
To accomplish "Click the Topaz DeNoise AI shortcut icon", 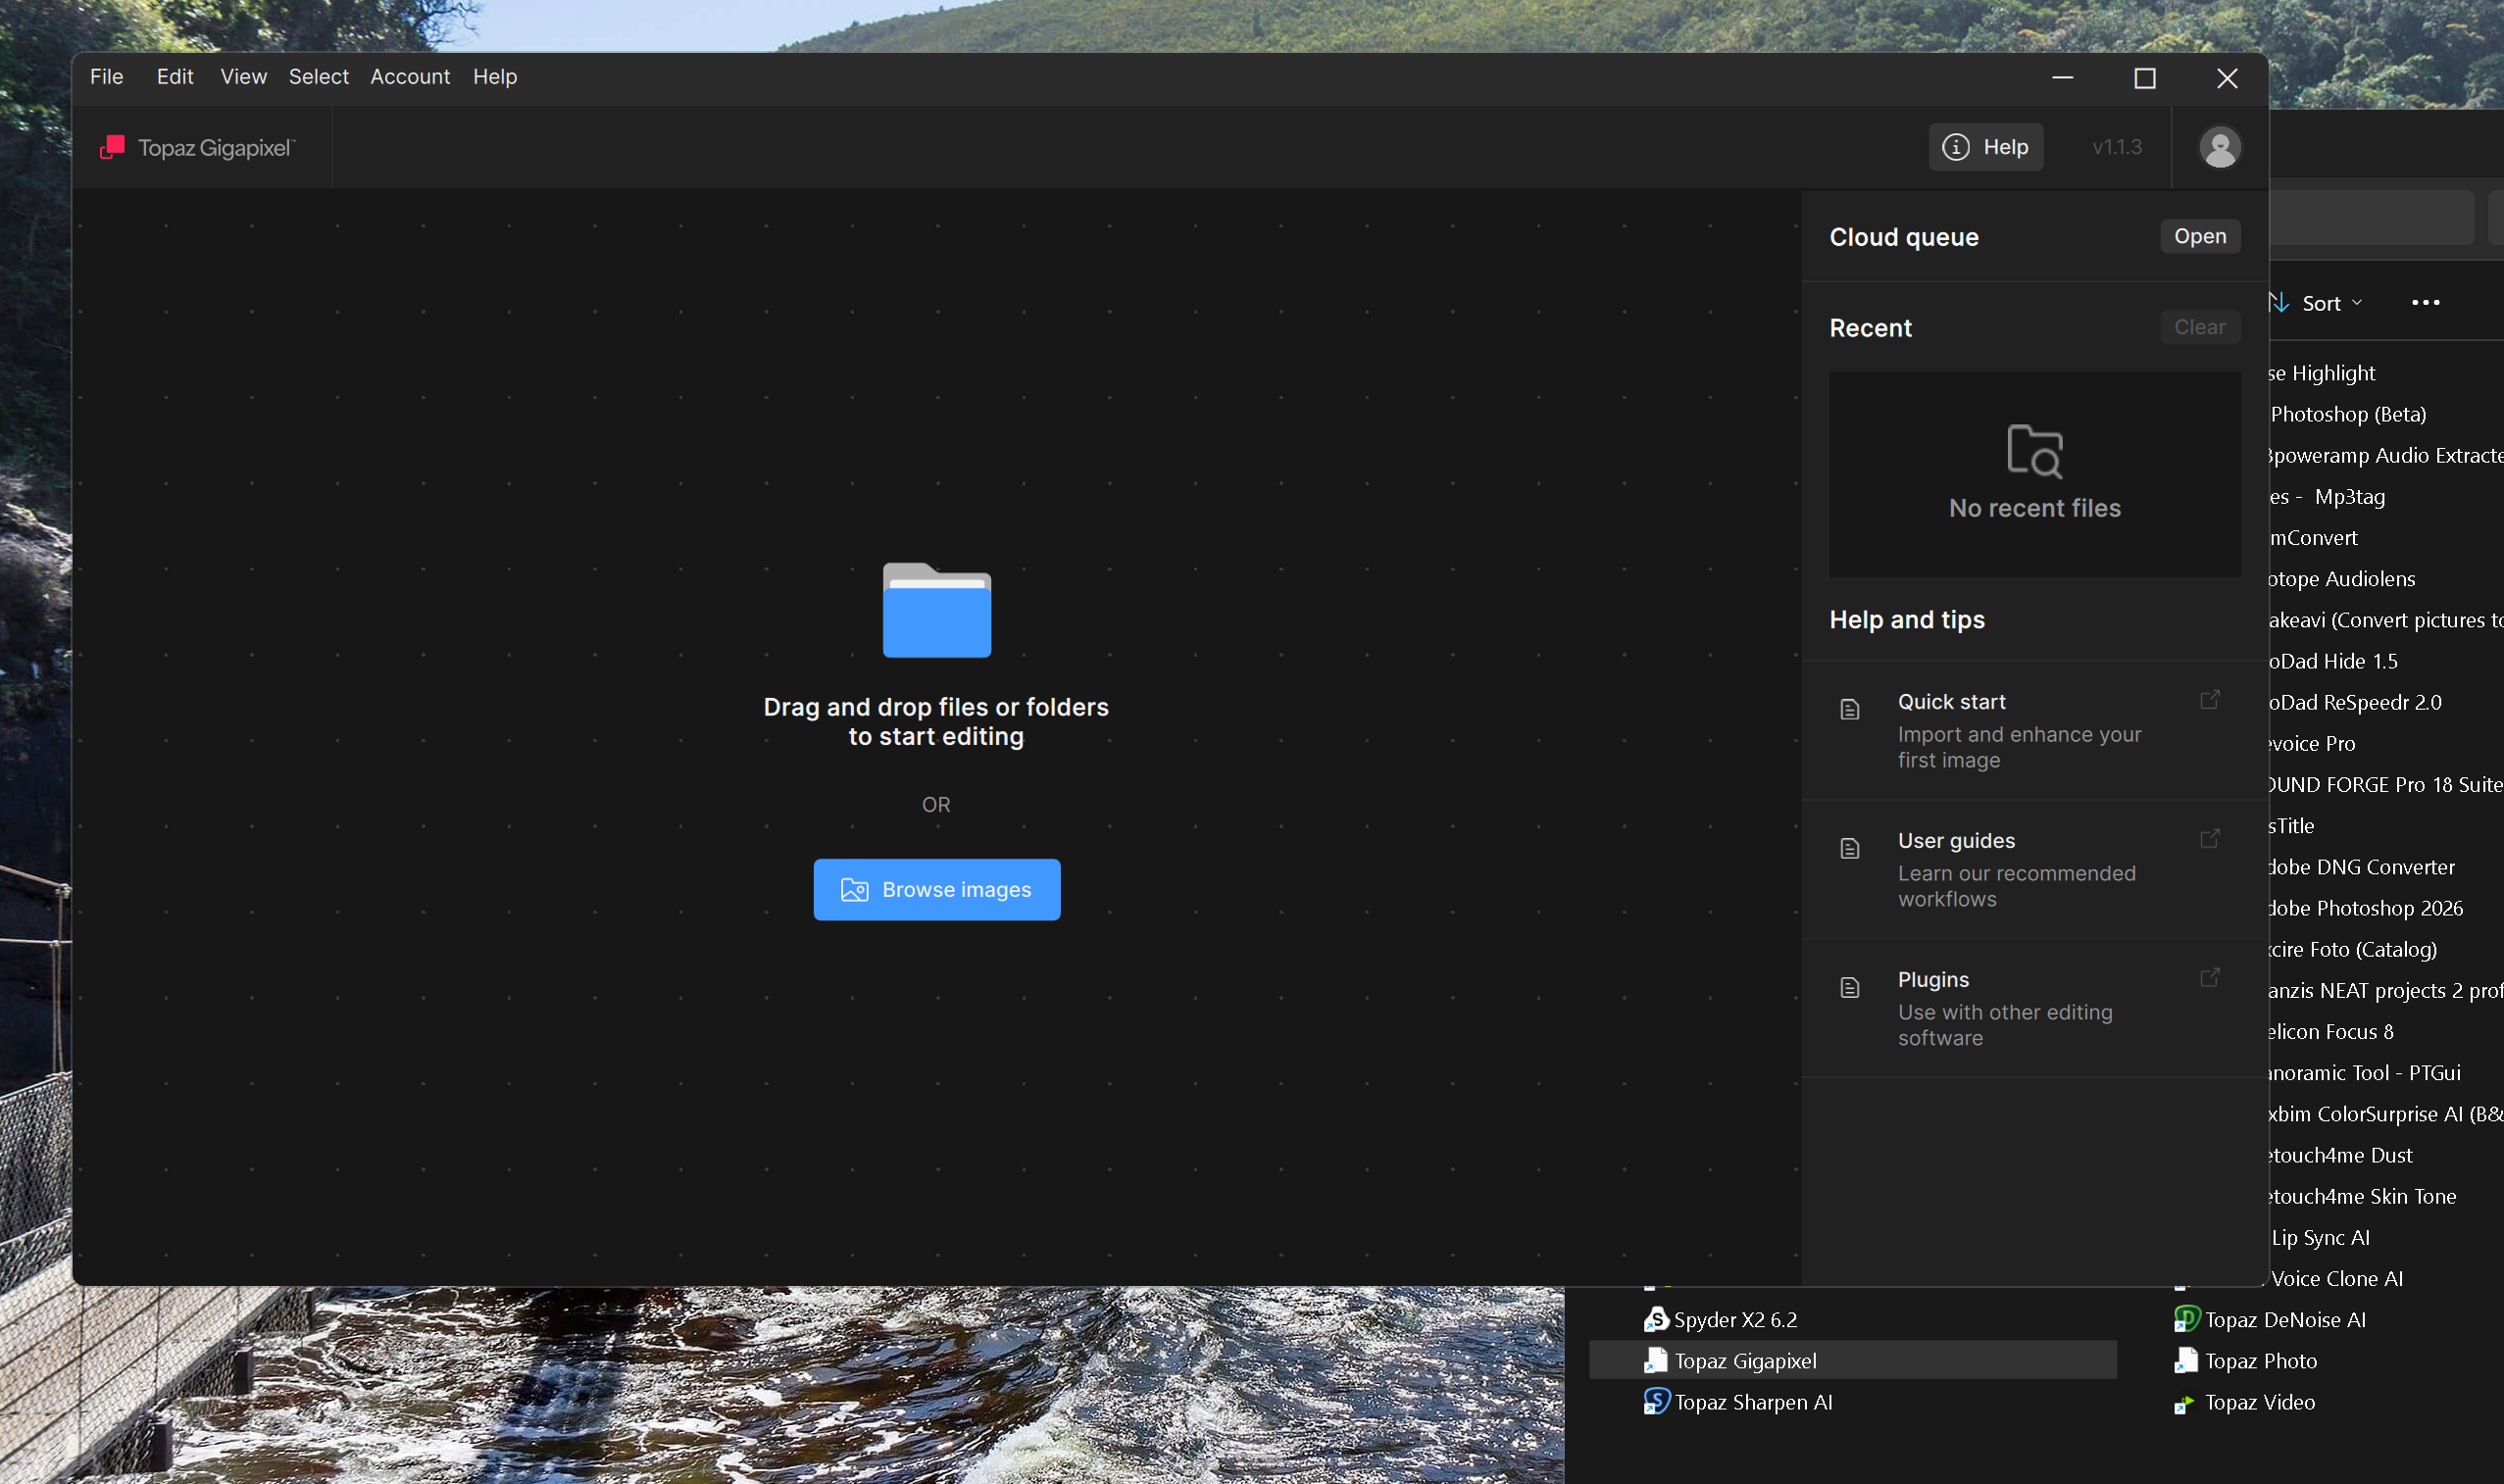I will (x=2186, y=1319).
